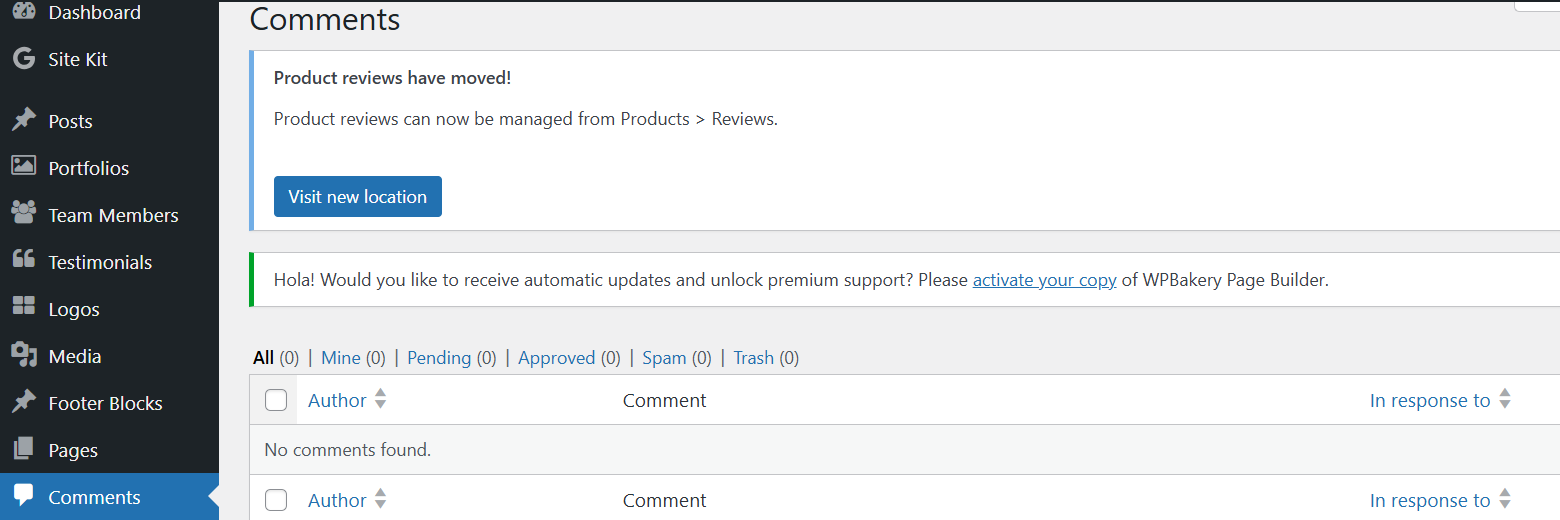The width and height of the screenshot is (1560, 520).
Task: Click the Posts pushpin icon
Action: [x=24, y=121]
